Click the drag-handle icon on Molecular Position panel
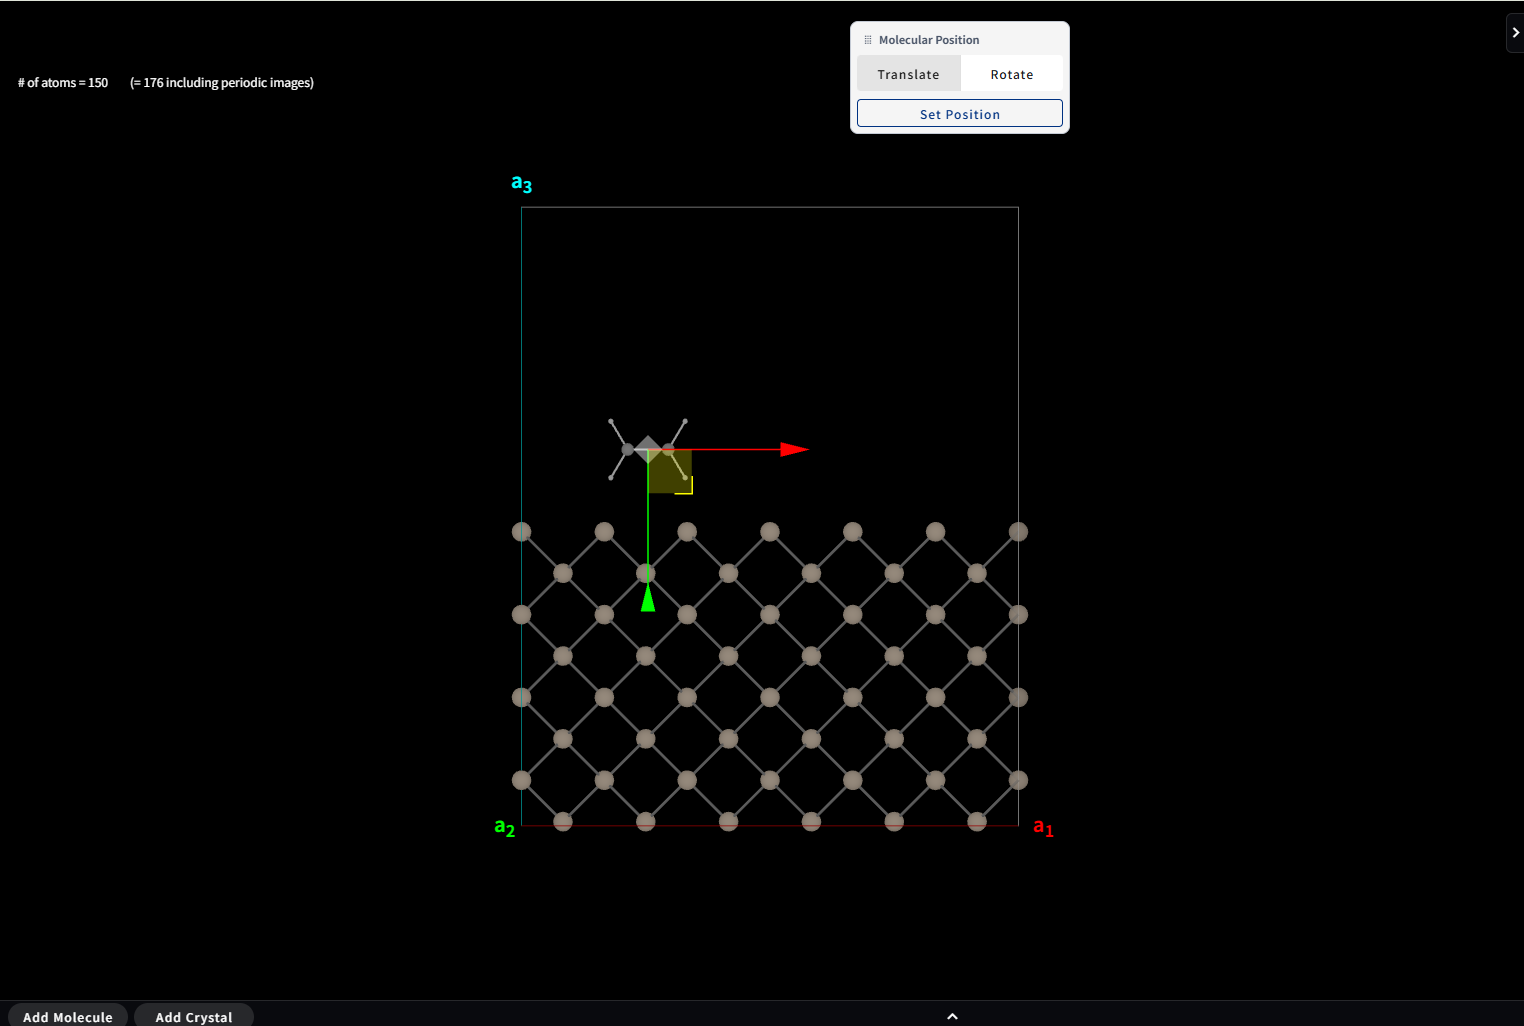Viewport: 1524px width, 1026px height. click(x=866, y=39)
